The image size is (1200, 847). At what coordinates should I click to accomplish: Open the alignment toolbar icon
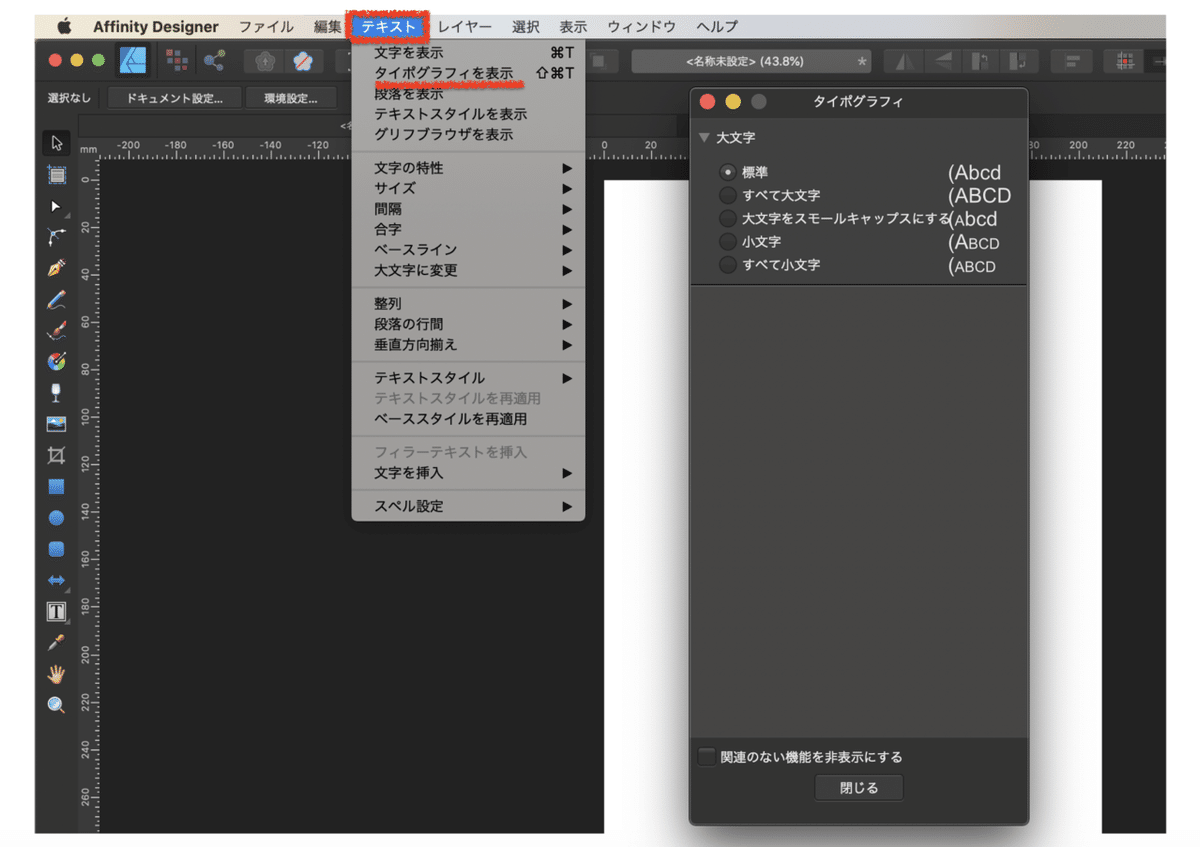pyautogui.click(x=1073, y=61)
